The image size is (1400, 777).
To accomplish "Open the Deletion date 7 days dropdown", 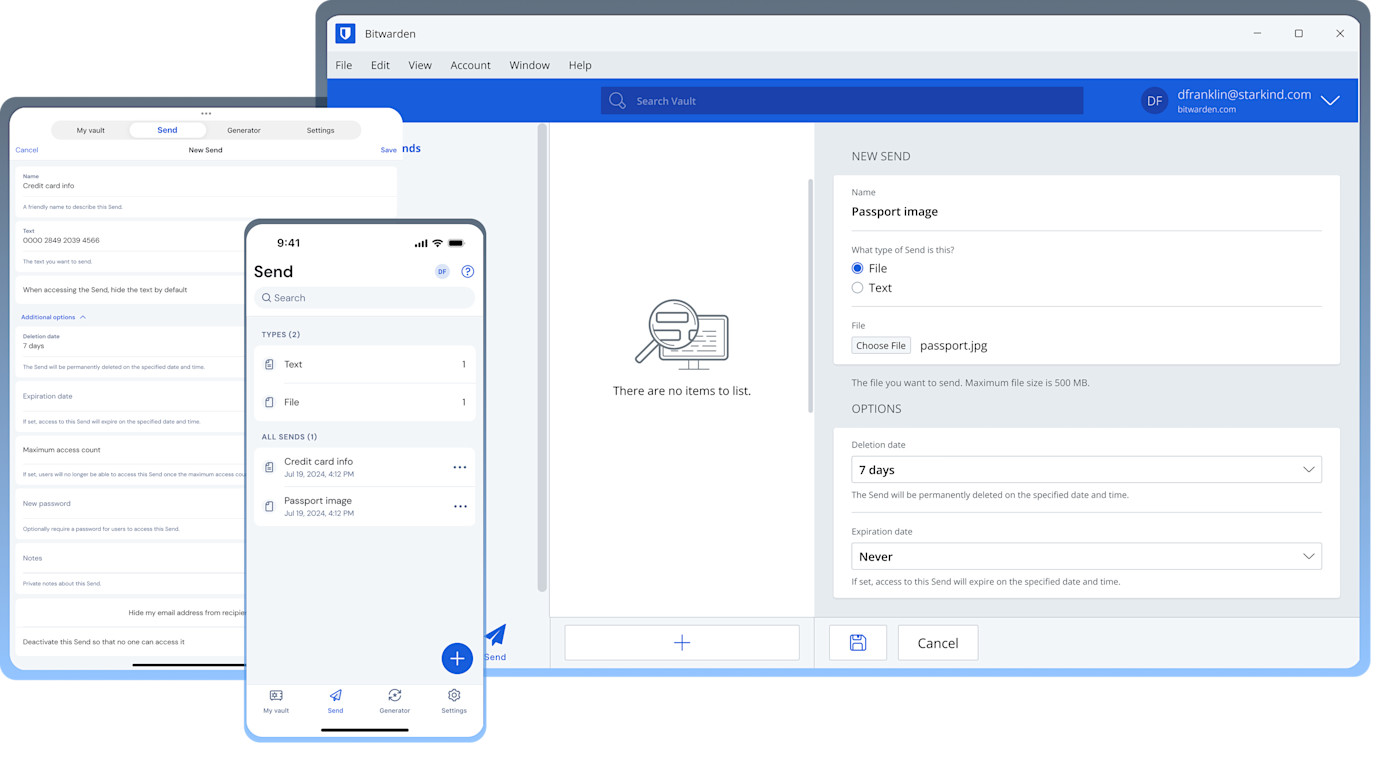I will [1086, 470].
